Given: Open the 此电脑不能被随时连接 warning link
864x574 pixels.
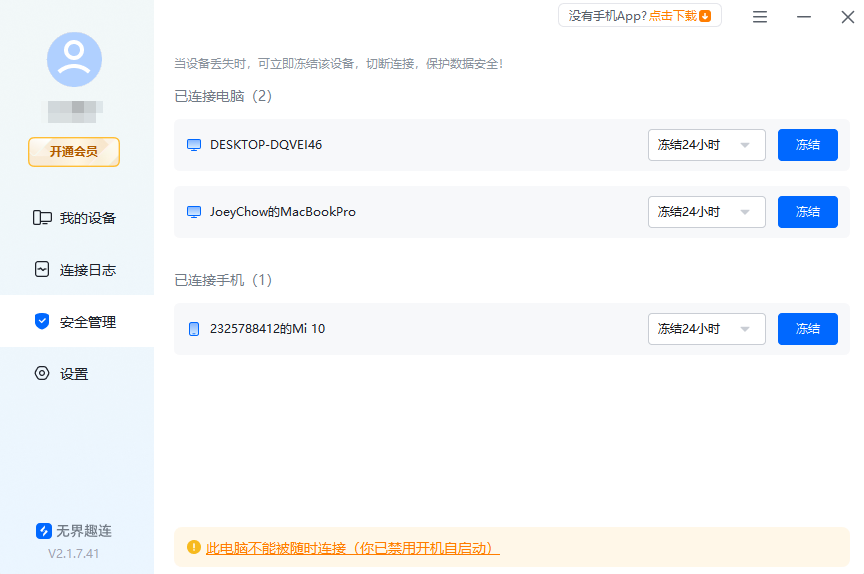Looking at the screenshot, I should click(x=352, y=548).
